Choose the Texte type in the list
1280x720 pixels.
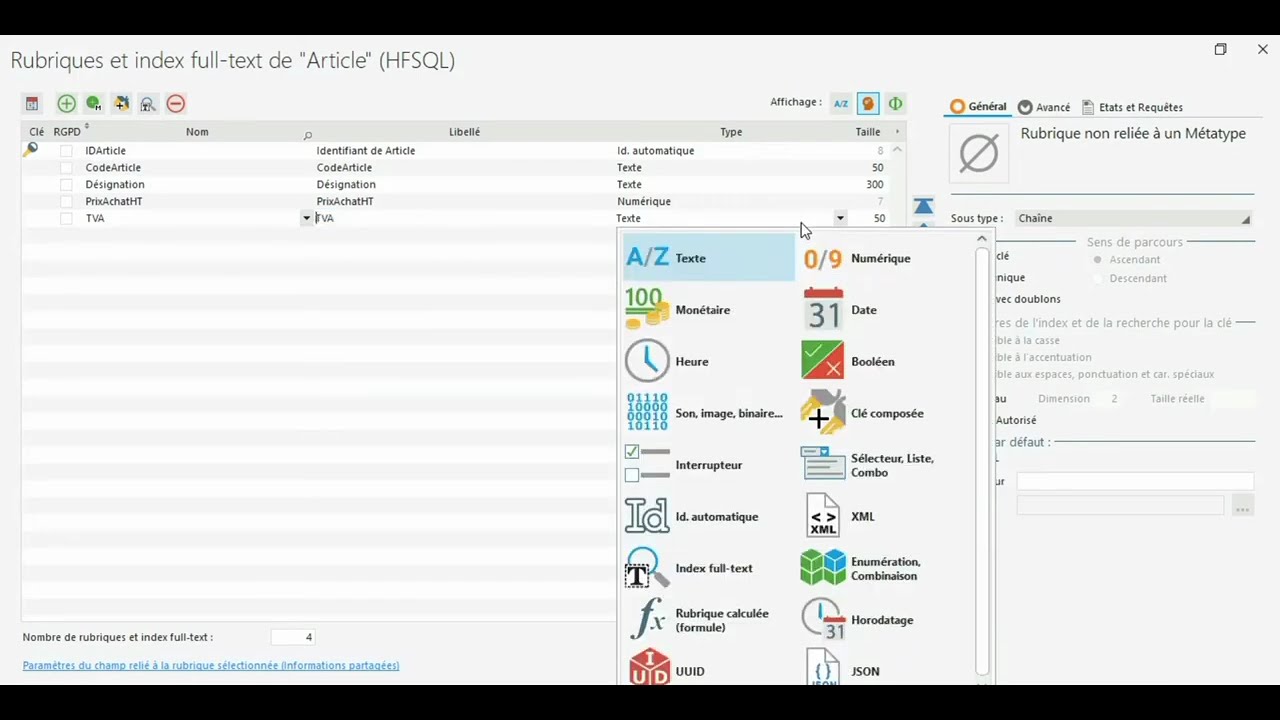708,258
